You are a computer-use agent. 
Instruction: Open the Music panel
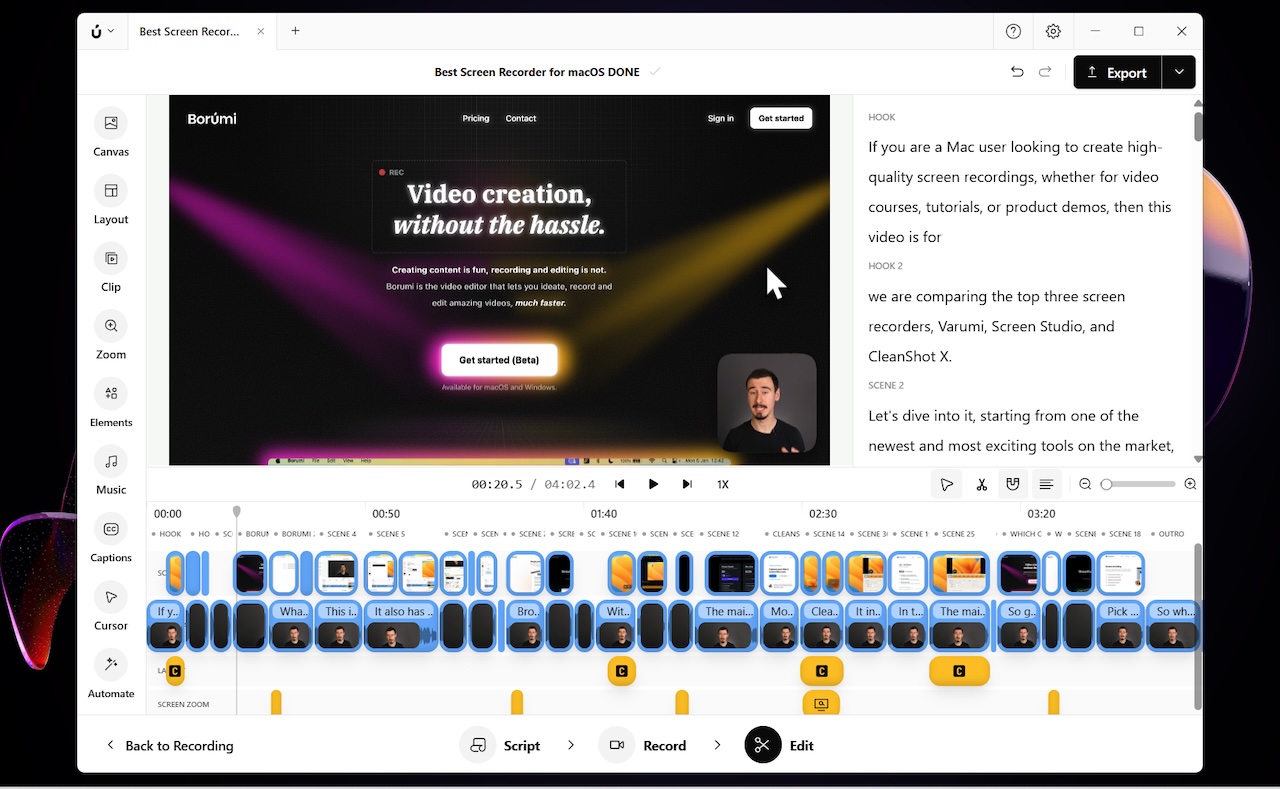point(111,470)
